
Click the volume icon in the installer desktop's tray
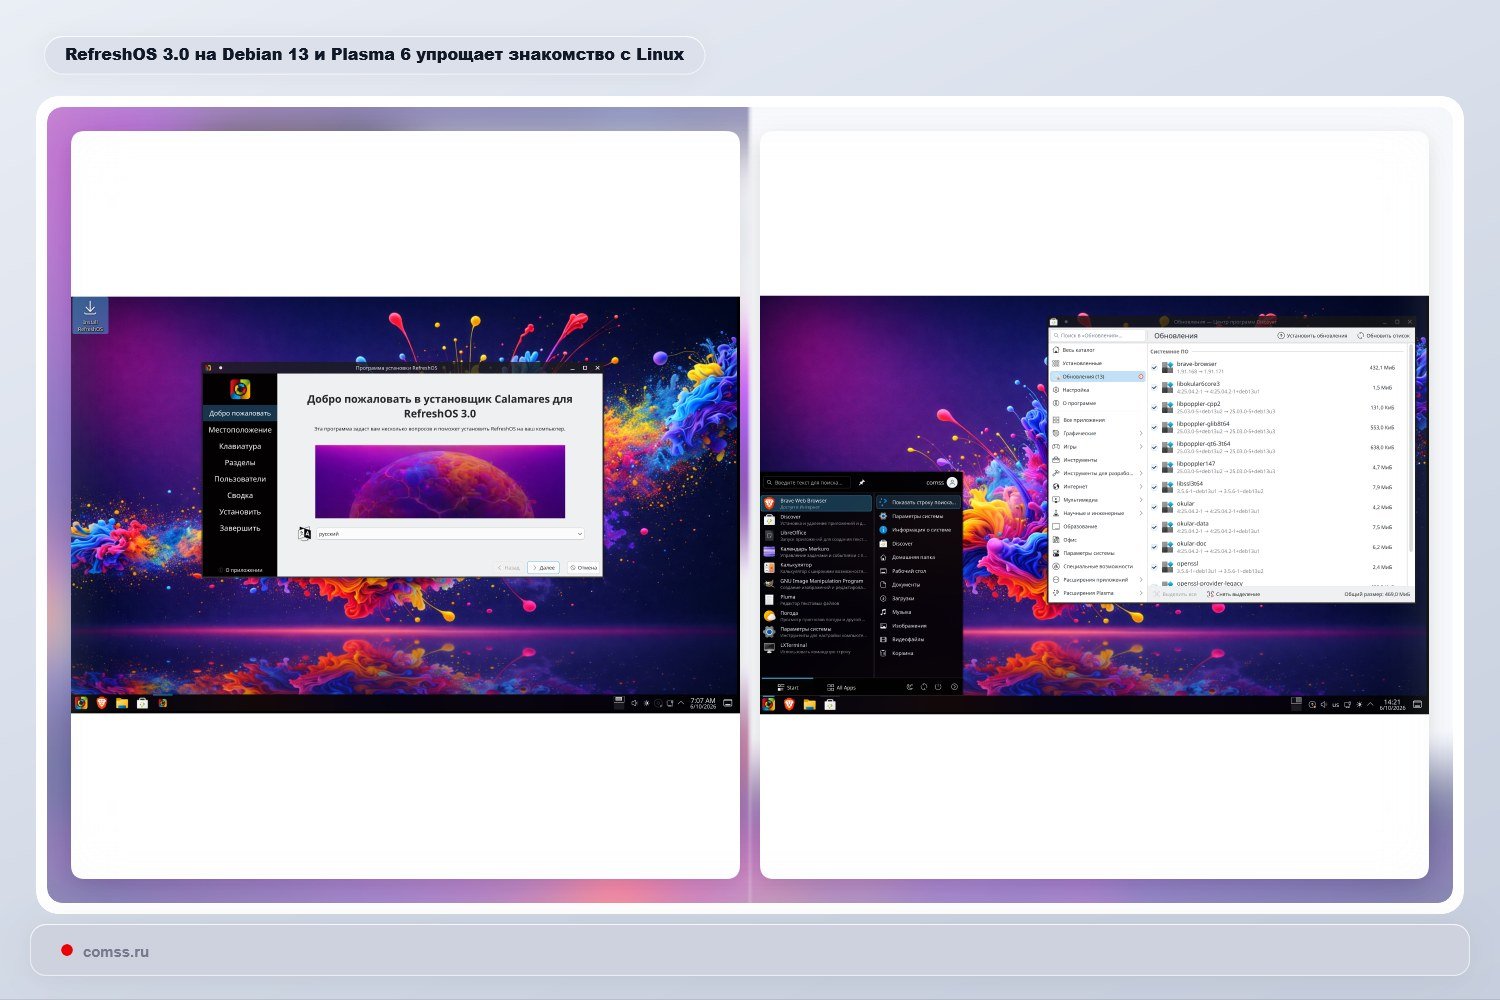[x=634, y=704]
